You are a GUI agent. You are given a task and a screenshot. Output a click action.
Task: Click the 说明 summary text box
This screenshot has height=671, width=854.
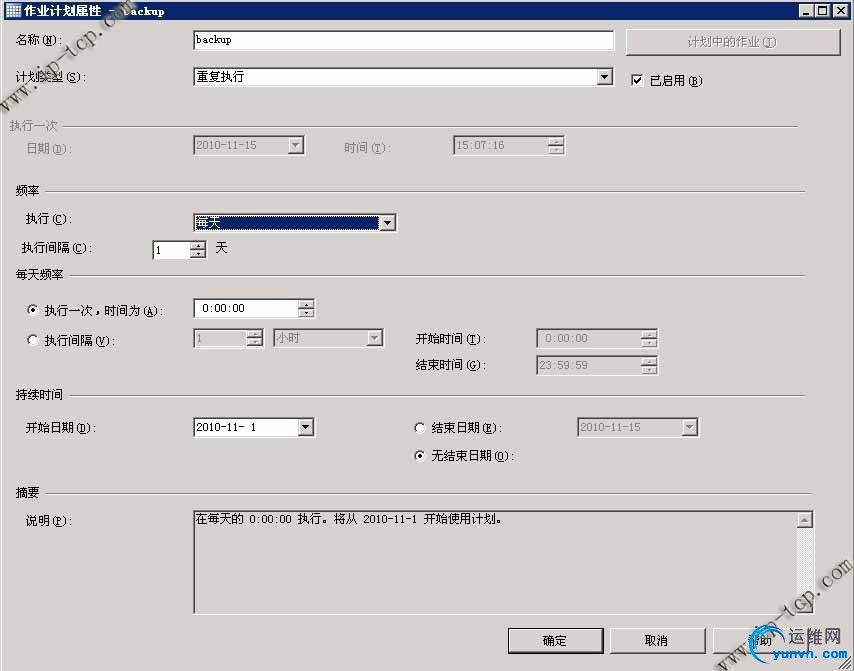point(495,562)
